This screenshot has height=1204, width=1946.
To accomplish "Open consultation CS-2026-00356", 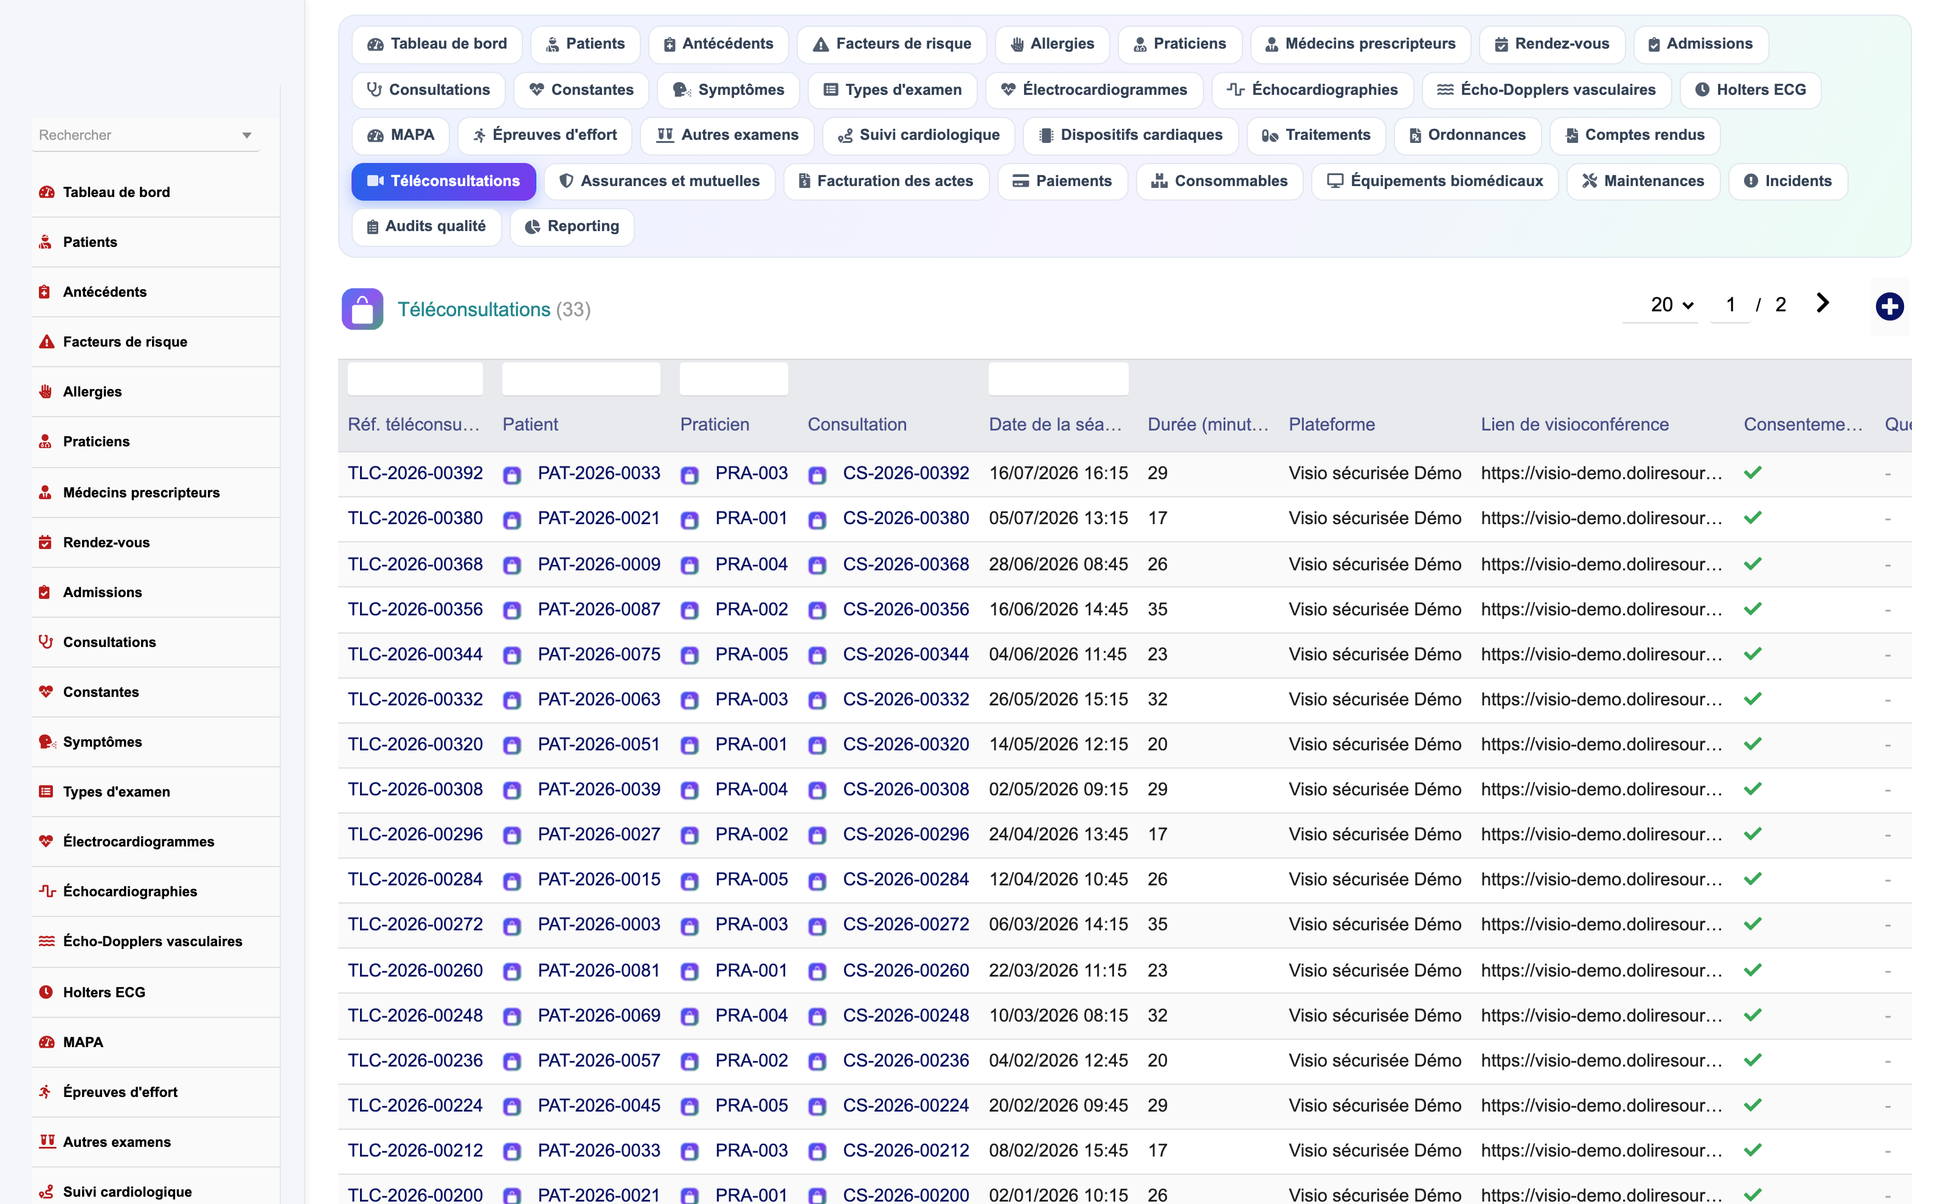I will tap(906, 609).
